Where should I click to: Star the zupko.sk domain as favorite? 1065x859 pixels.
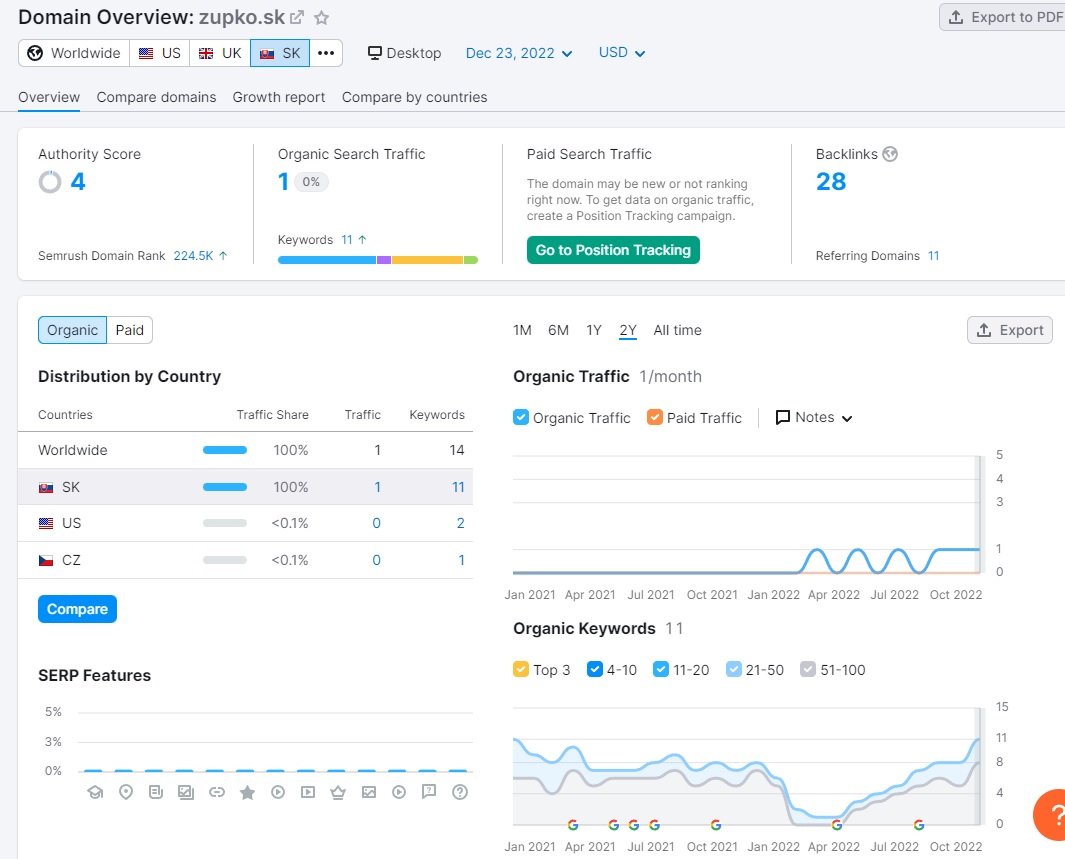[x=321, y=18]
